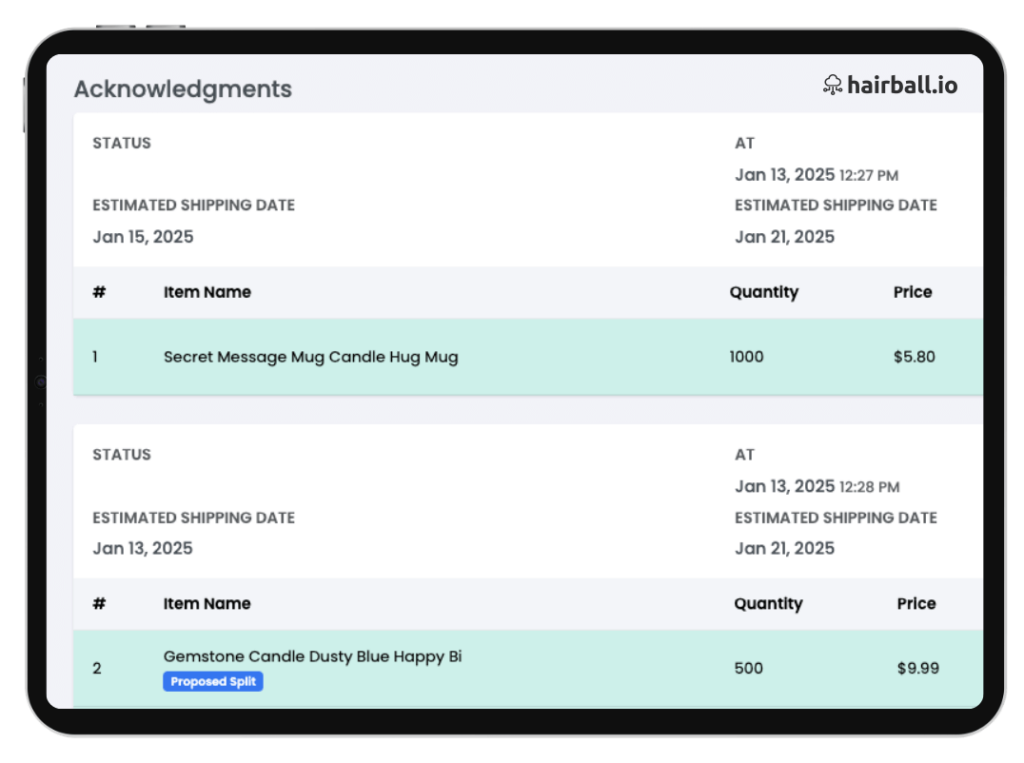
Task: Select the Secret Message Mug Candle row
Action: point(310,357)
